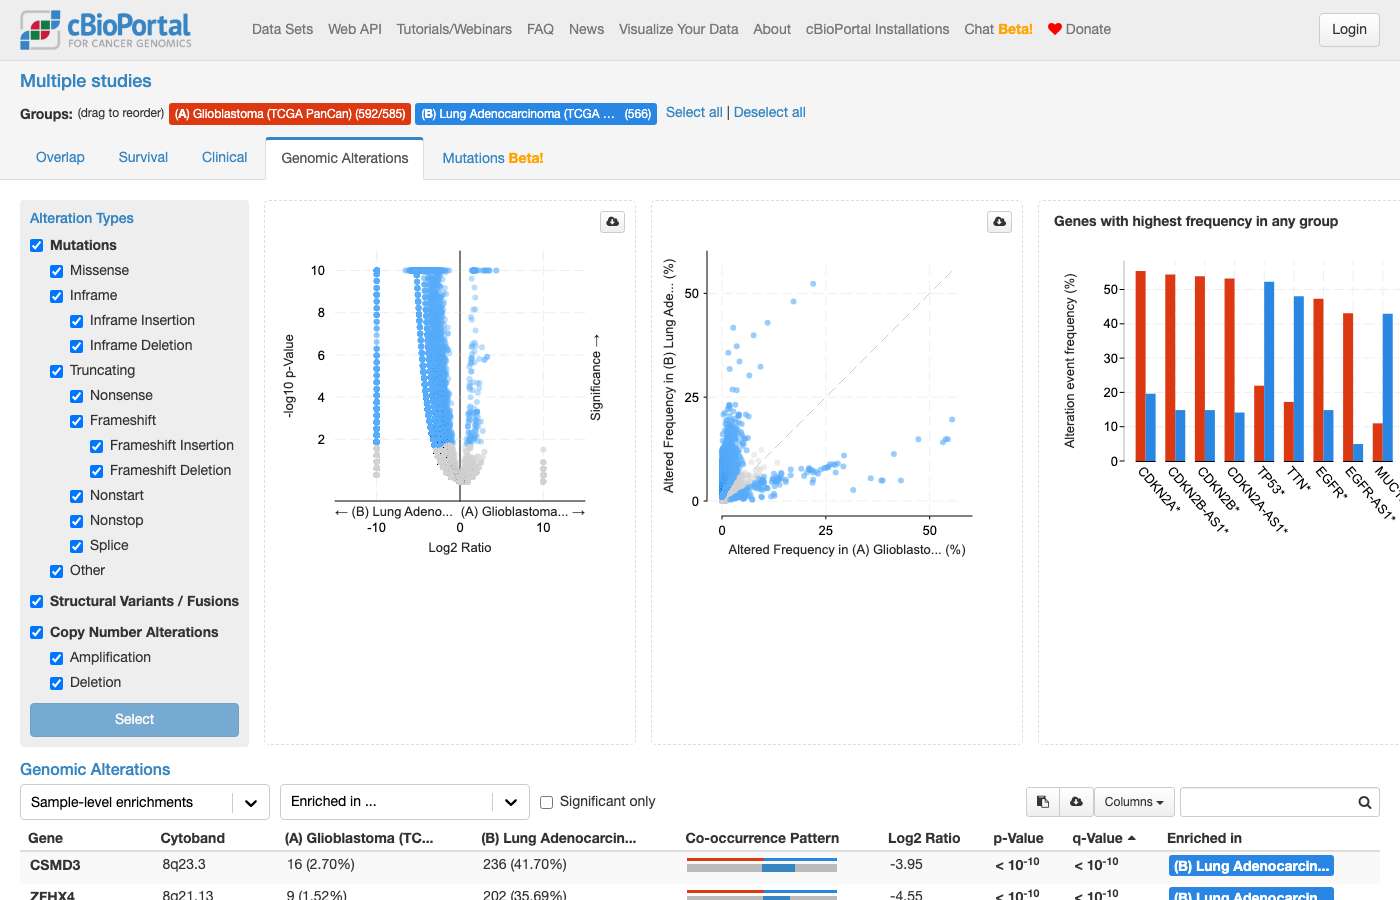The width and height of the screenshot is (1400, 900).
Task: Click the Deselect all link
Action: (x=770, y=112)
